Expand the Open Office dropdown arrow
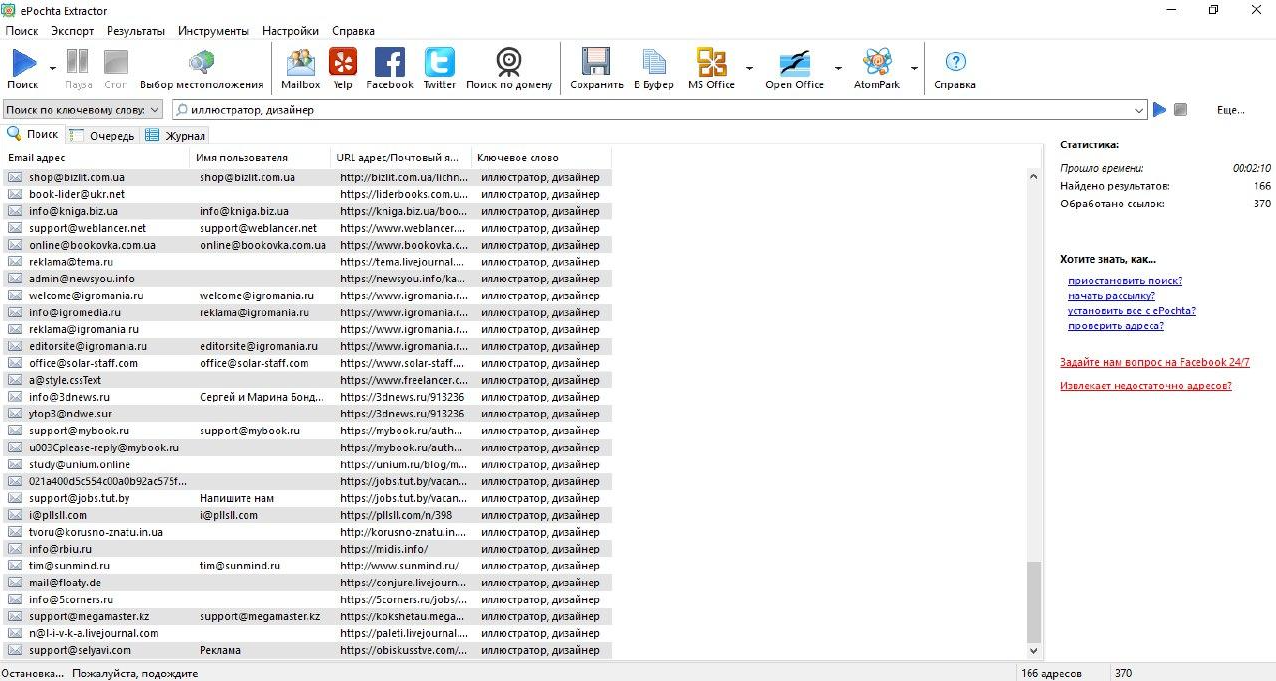Screen dimensions: 1276x681 click(838, 69)
